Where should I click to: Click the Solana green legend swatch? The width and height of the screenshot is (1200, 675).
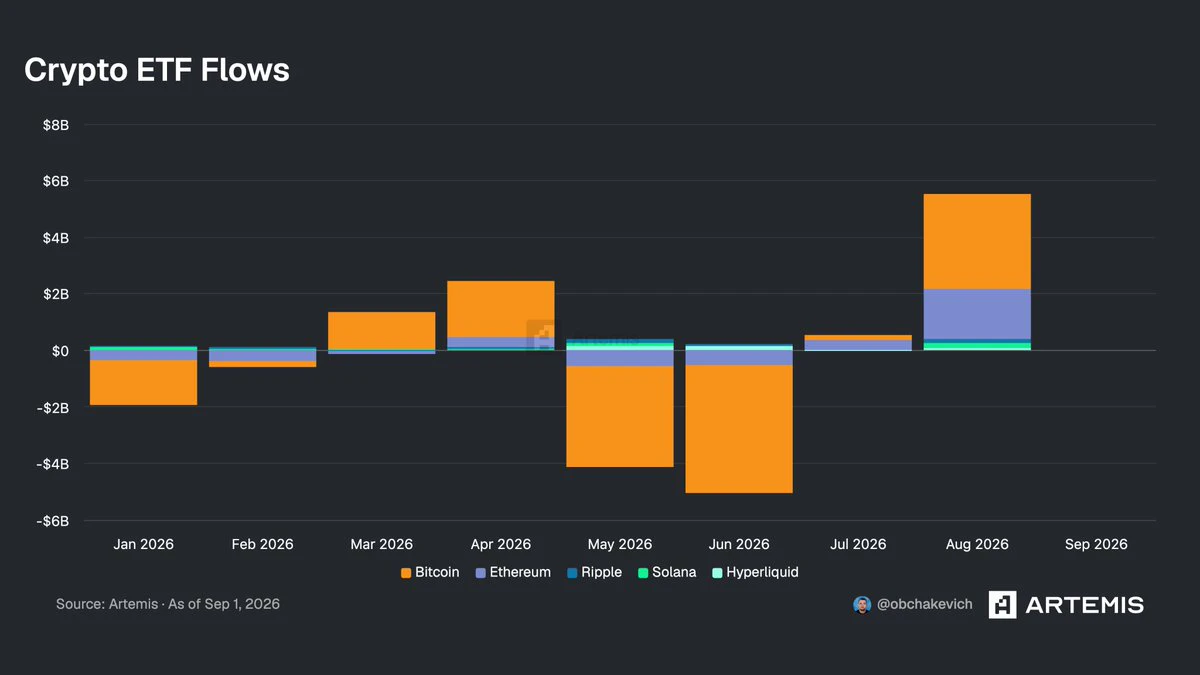[643, 573]
